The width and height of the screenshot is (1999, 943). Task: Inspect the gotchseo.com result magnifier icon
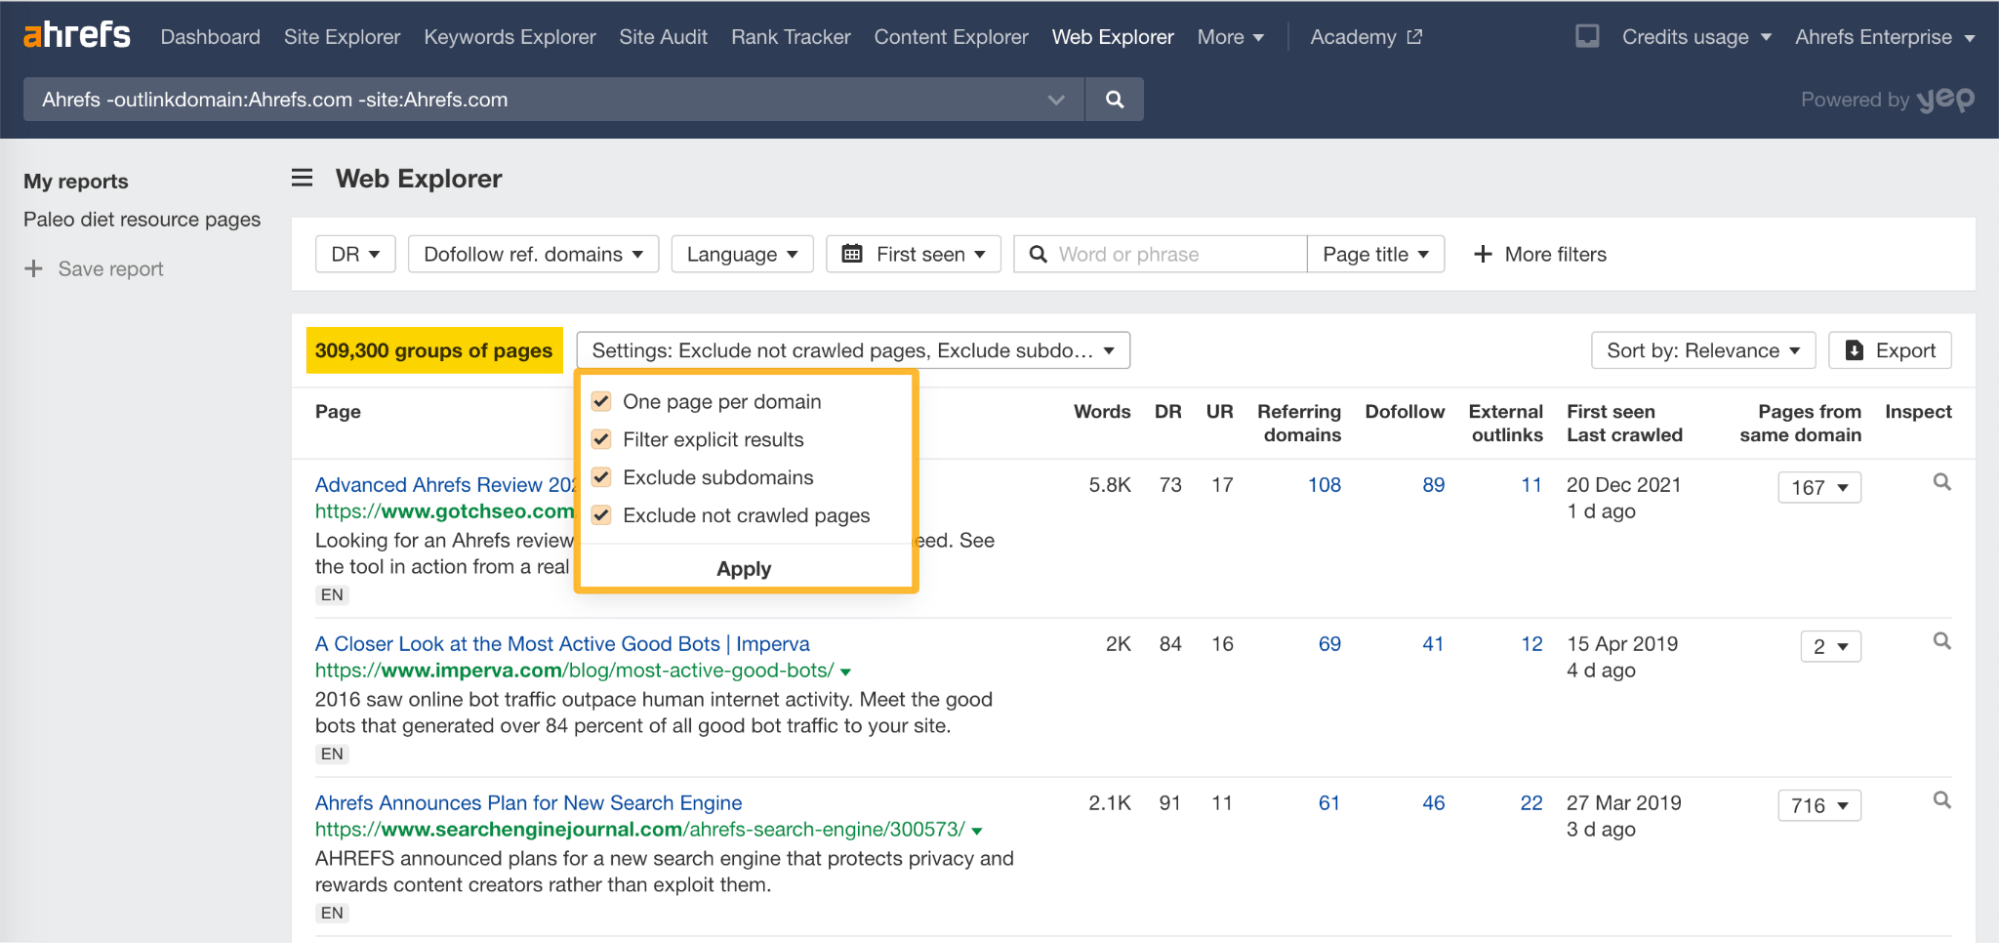[x=1941, y=482]
